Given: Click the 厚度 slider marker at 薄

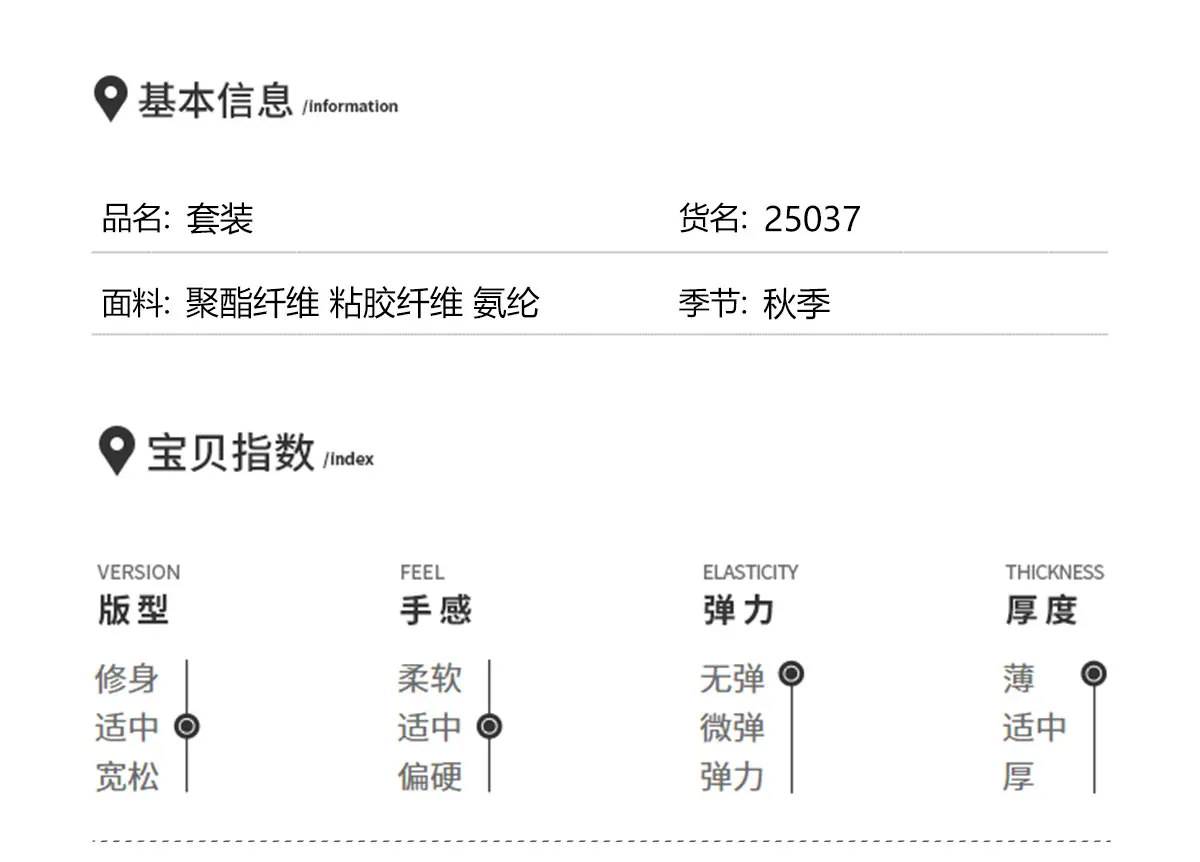Looking at the screenshot, I should (x=1094, y=674).
